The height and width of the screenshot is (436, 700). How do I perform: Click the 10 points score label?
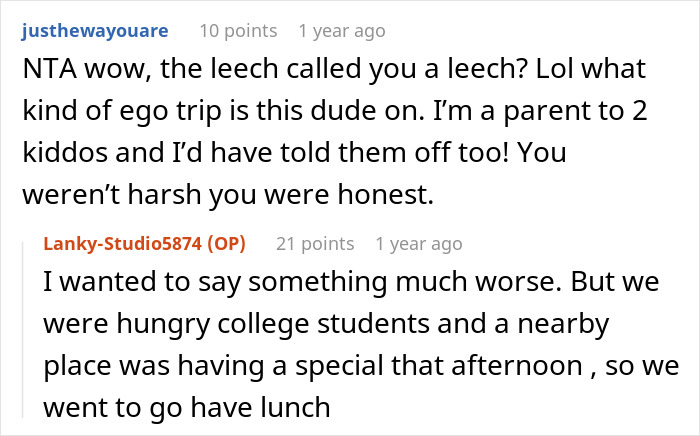238,31
